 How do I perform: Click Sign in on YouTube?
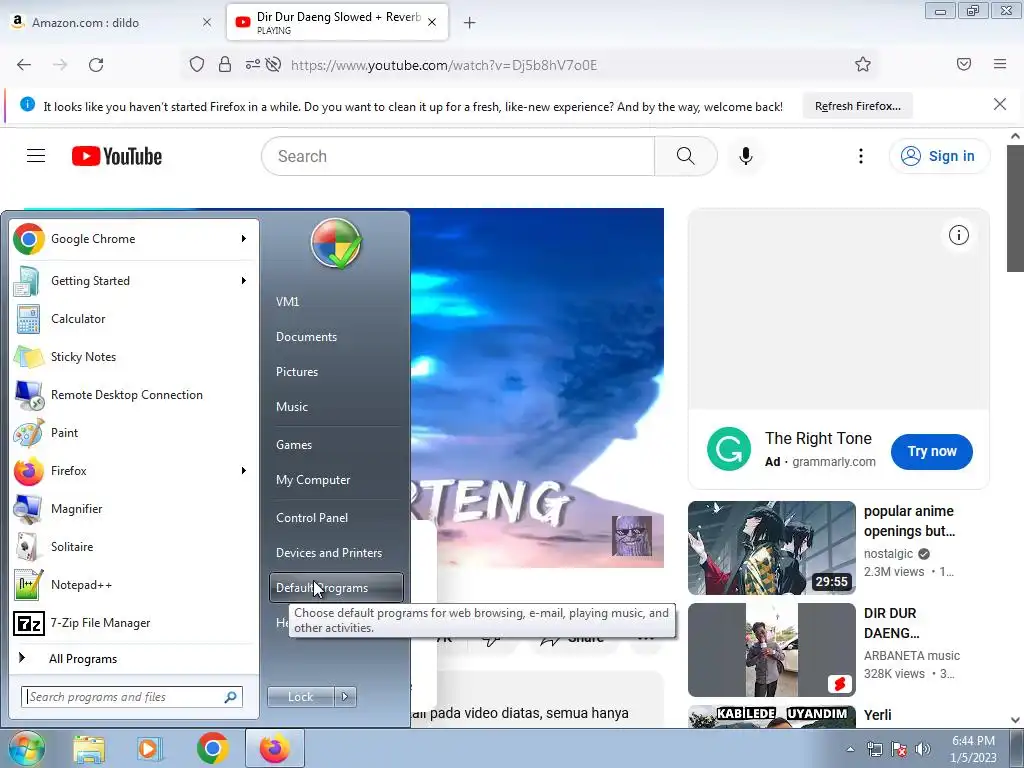[x=939, y=156]
